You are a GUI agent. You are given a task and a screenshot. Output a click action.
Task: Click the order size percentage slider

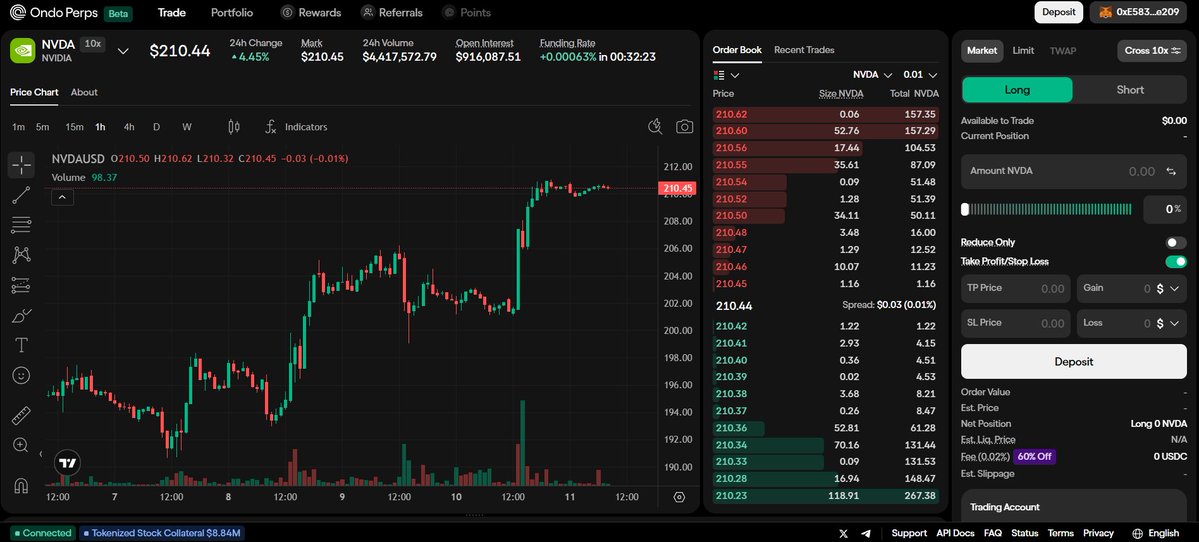tap(1047, 209)
